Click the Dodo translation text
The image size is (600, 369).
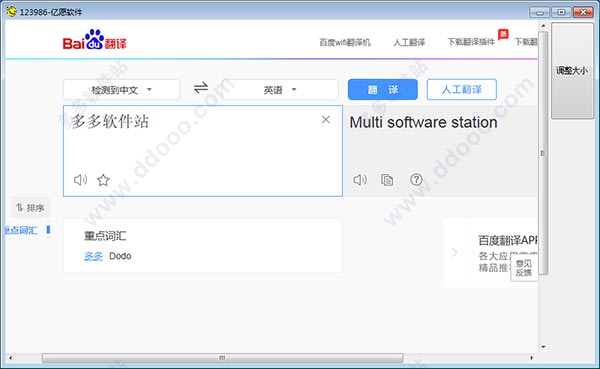pos(120,256)
